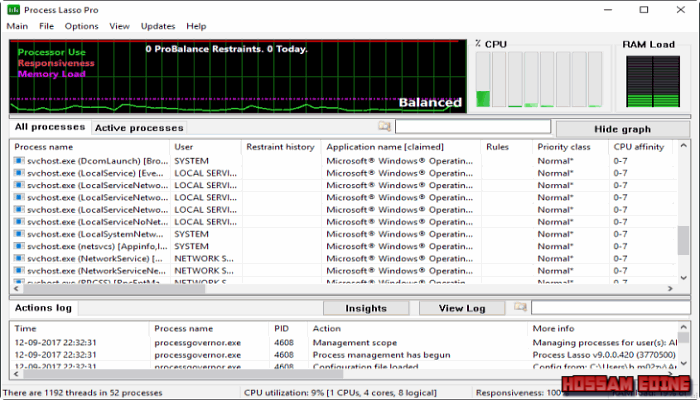The width and height of the screenshot is (700, 400).
Task: Click the Hide graph button
Action: pyautogui.click(x=622, y=129)
